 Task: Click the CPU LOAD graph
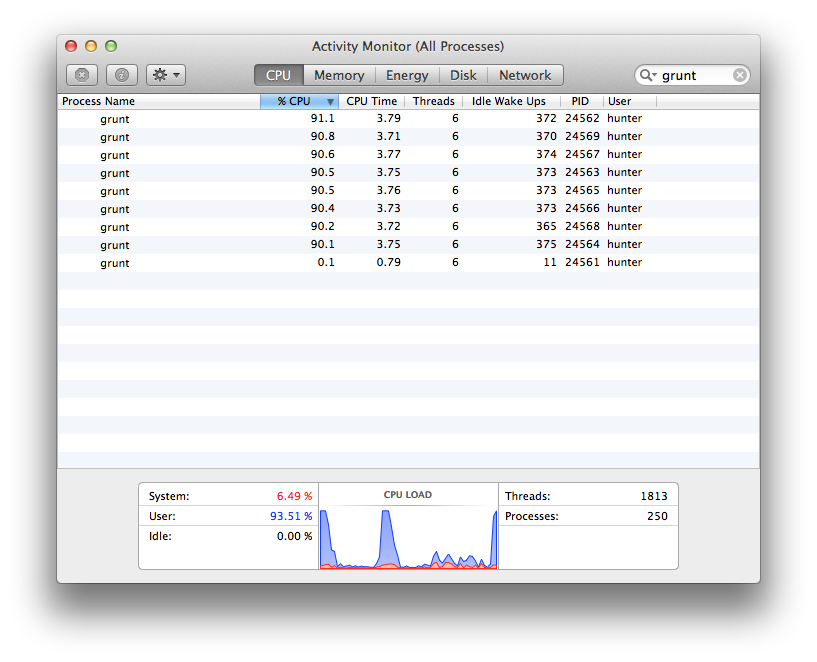coord(408,538)
